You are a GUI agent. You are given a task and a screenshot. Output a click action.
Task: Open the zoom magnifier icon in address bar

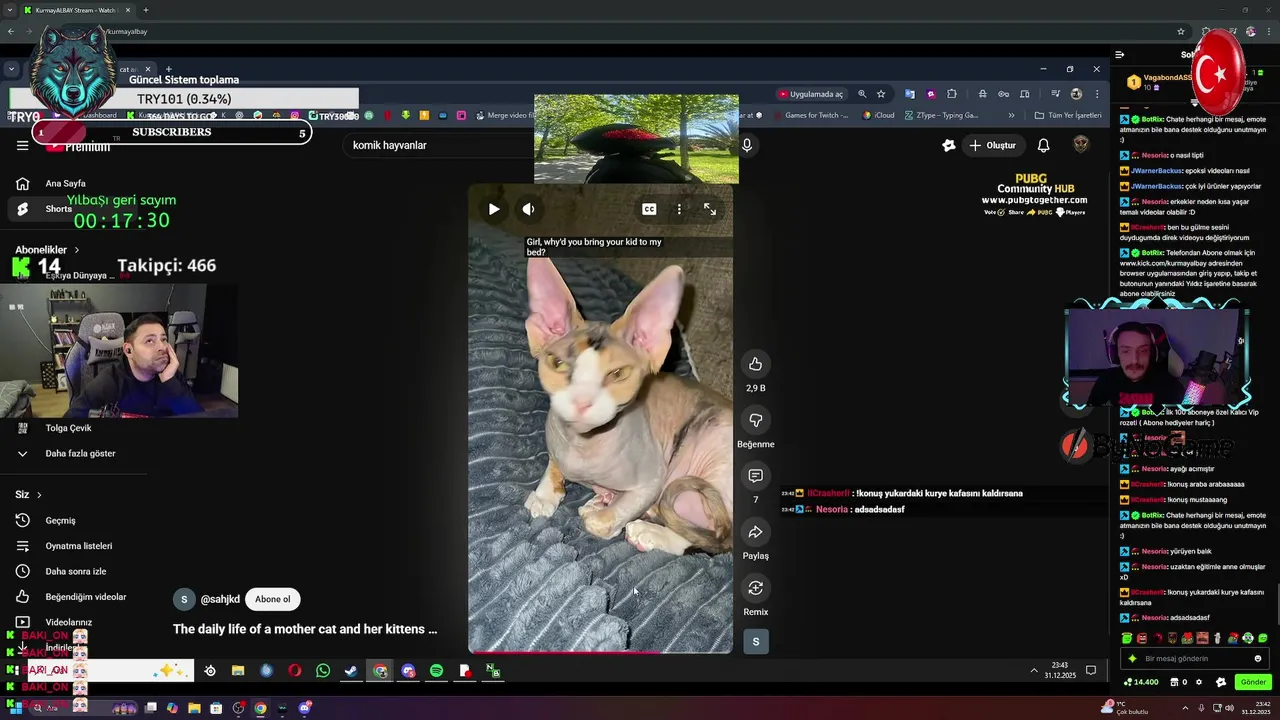[x=862, y=94]
